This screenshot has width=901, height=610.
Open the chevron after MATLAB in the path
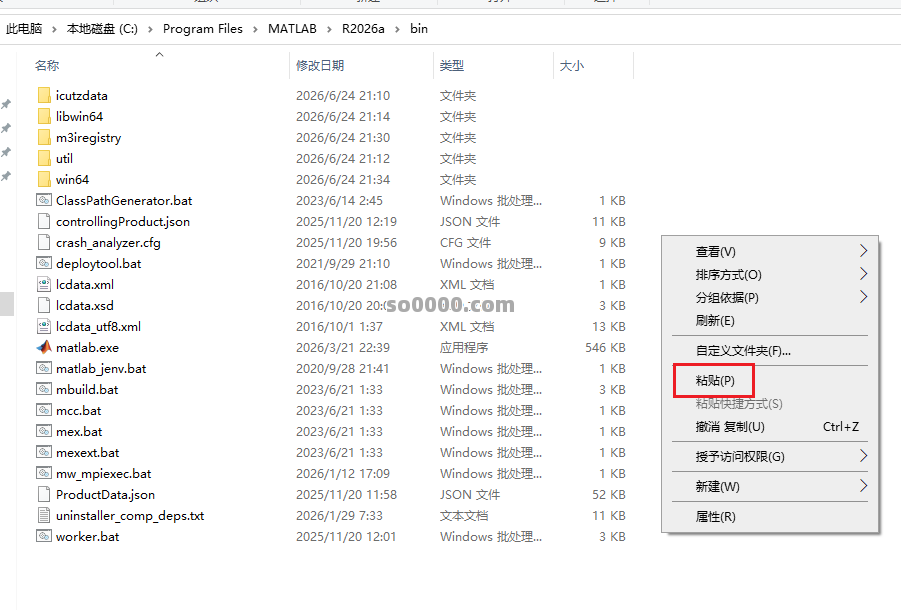coord(329,29)
